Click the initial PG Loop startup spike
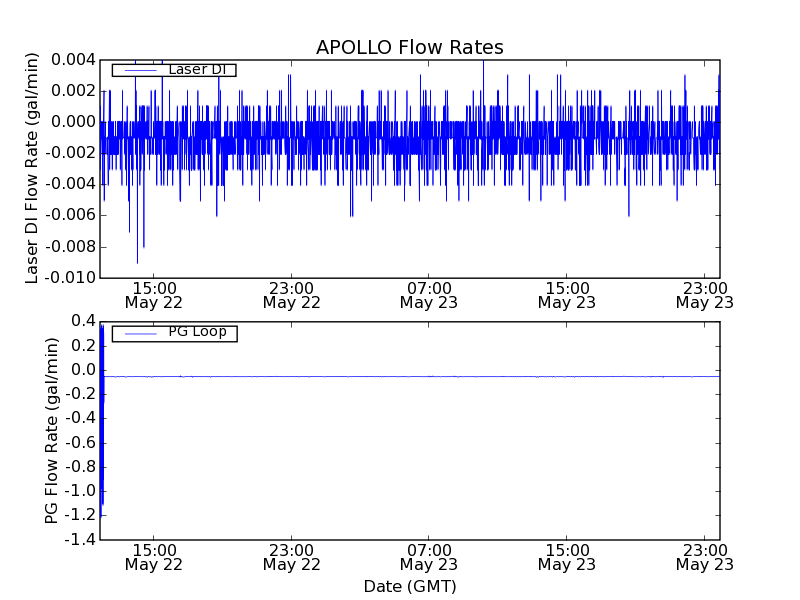The height and width of the screenshot is (600, 800). [102, 420]
